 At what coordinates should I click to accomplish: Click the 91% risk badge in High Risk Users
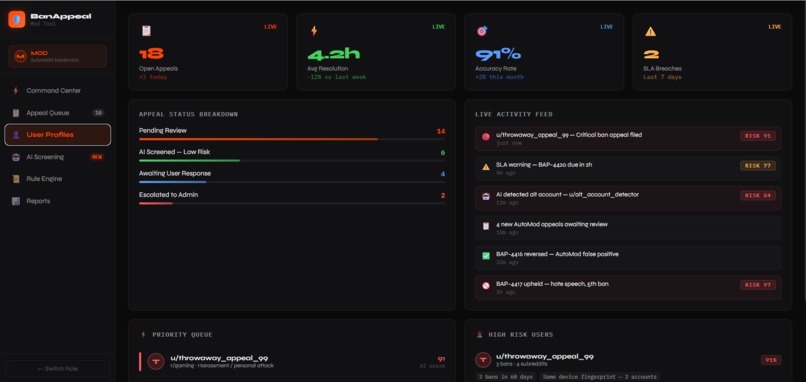(771, 360)
